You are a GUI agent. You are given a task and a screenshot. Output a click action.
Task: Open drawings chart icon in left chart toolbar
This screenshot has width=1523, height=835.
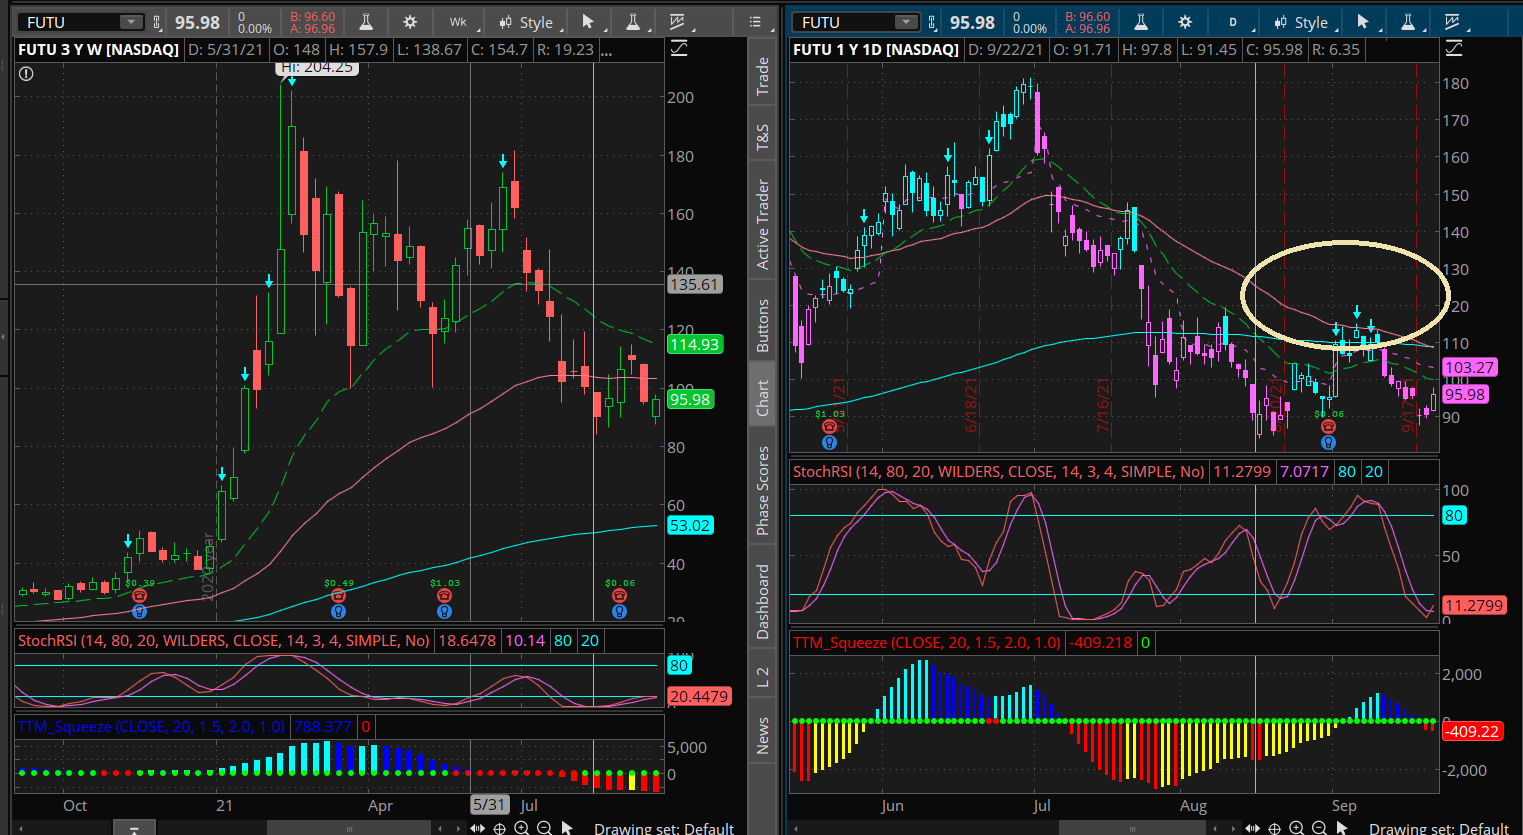(x=677, y=22)
